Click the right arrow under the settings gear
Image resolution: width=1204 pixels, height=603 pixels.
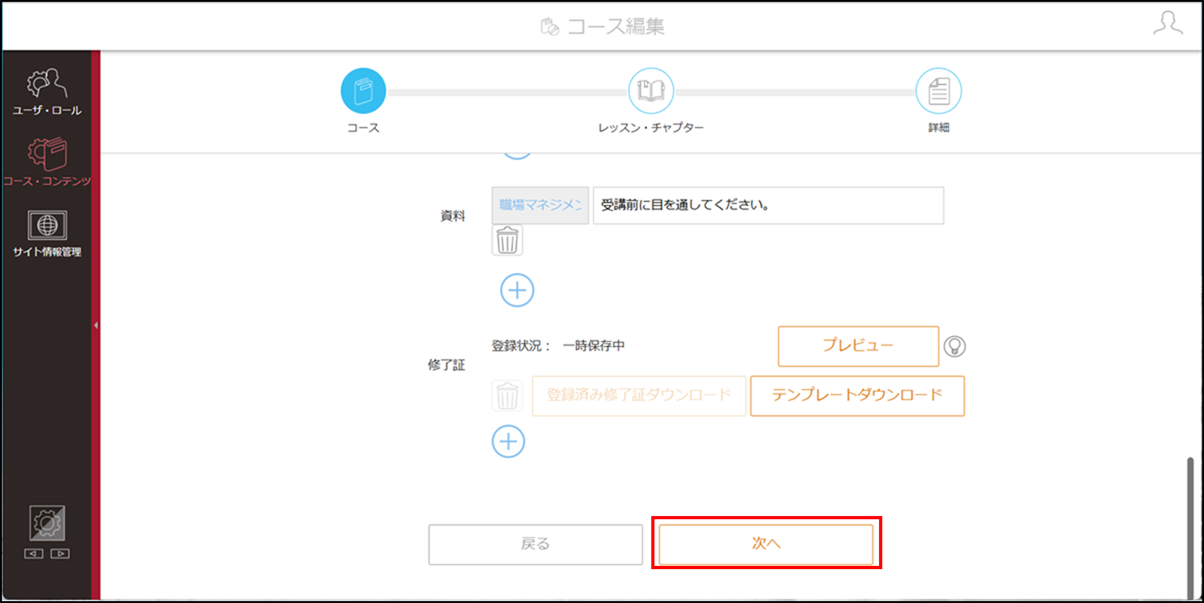(x=60, y=553)
